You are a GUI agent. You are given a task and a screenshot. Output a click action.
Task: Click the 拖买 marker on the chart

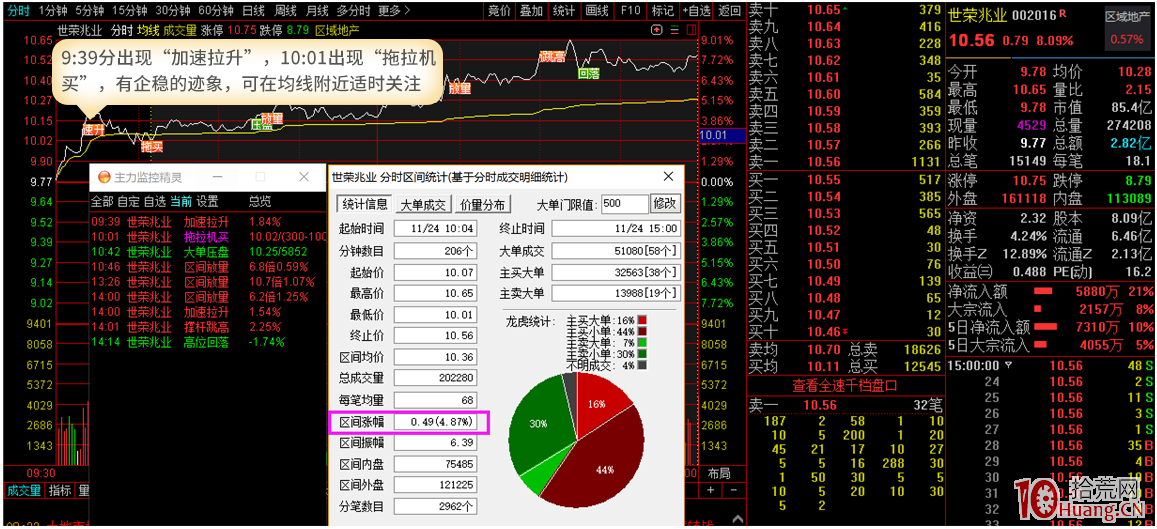click(151, 147)
